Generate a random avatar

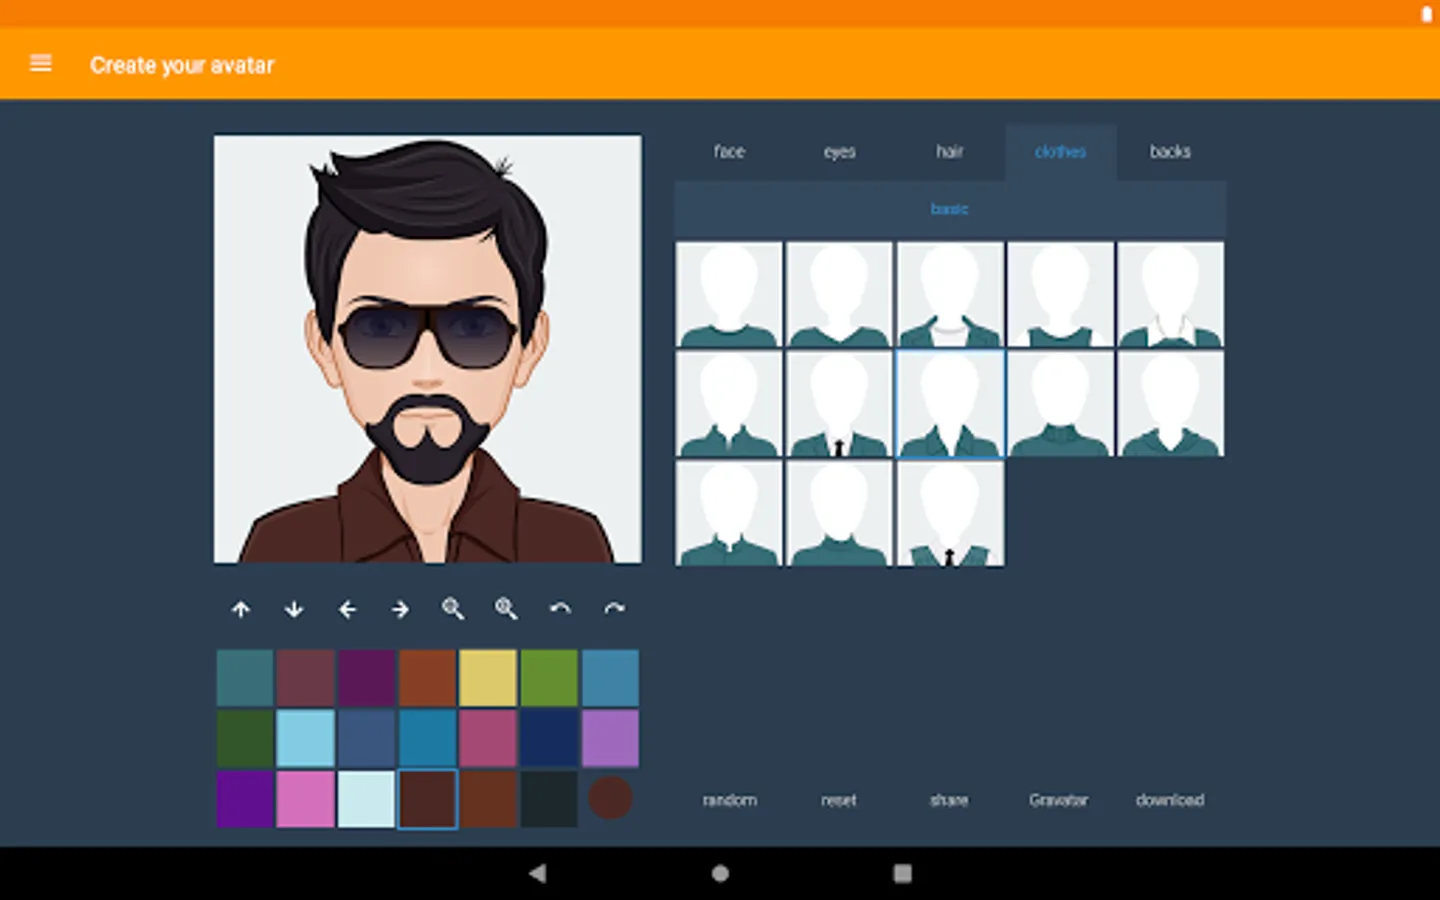click(x=729, y=800)
